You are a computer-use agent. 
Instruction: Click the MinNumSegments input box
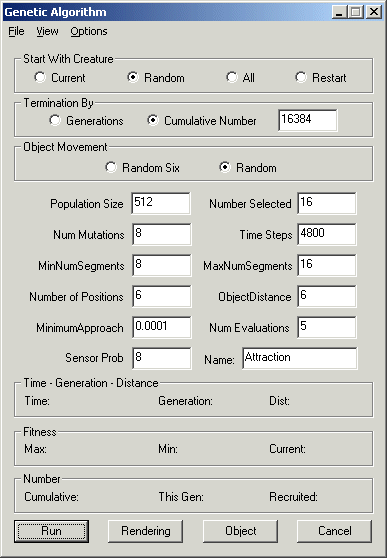pyautogui.click(x=162, y=265)
